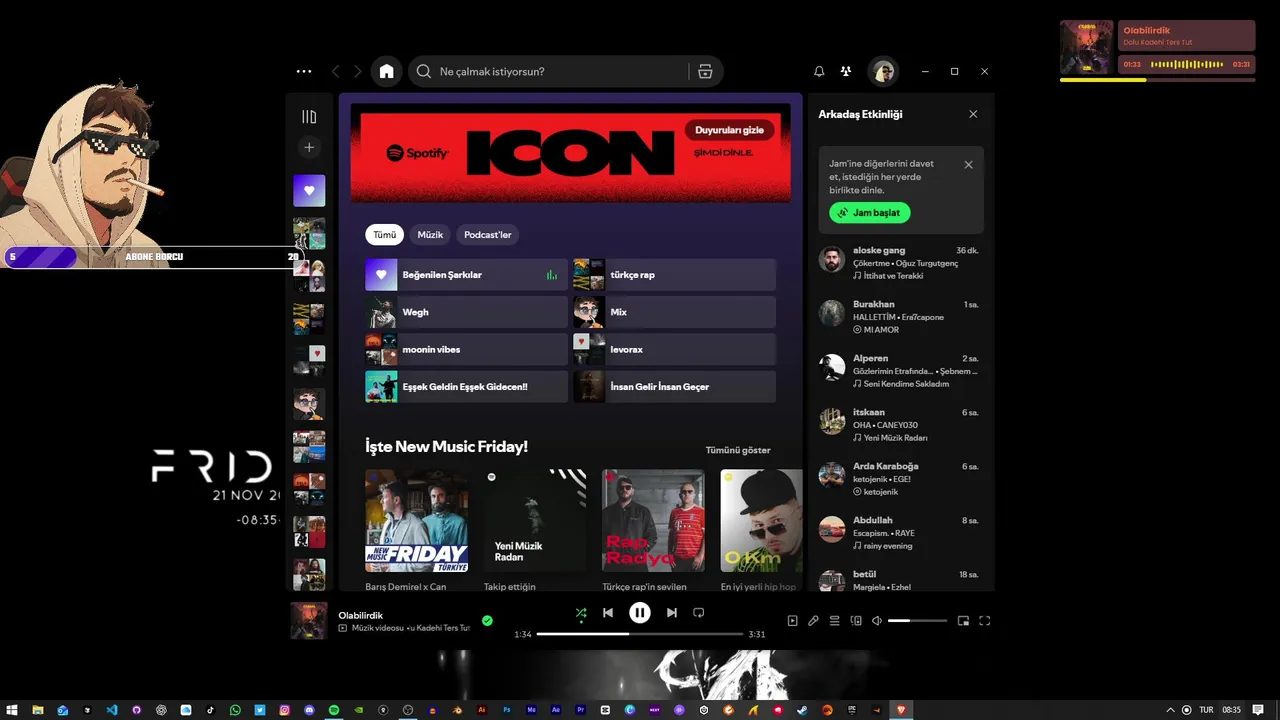Screen dimensions: 1280x720
Task: Open the Windows Start menu
Action: tap(12, 710)
